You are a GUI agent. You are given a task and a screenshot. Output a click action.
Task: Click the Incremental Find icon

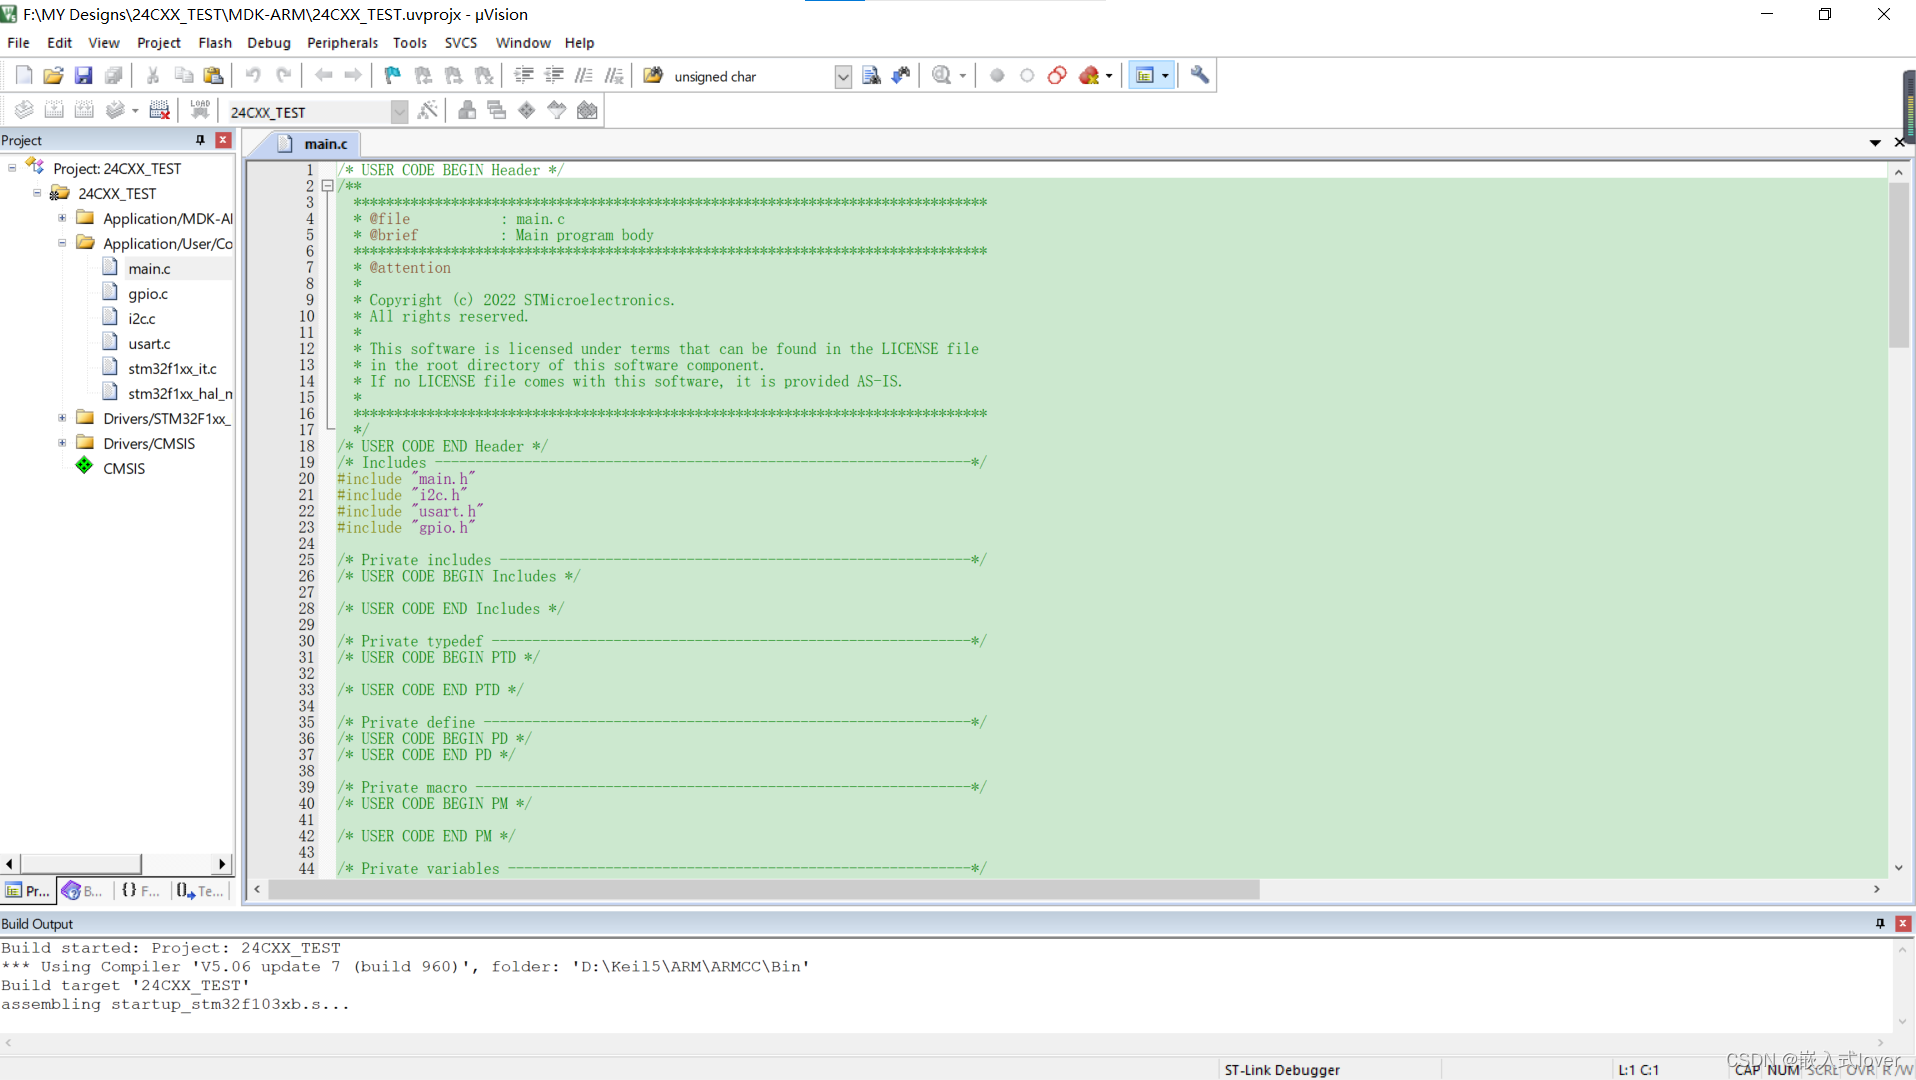tap(901, 76)
